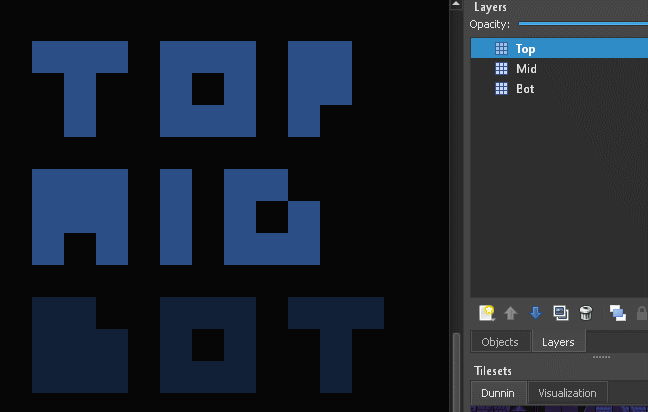Viewport: 648px width, 412px height.
Task: Select the Mid layer row
Action: click(559, 68)
